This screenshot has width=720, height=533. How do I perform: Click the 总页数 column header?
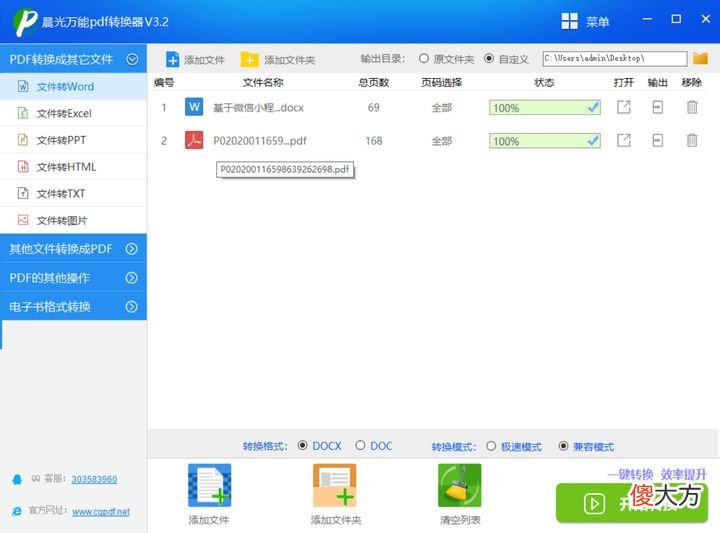point(374,83)
